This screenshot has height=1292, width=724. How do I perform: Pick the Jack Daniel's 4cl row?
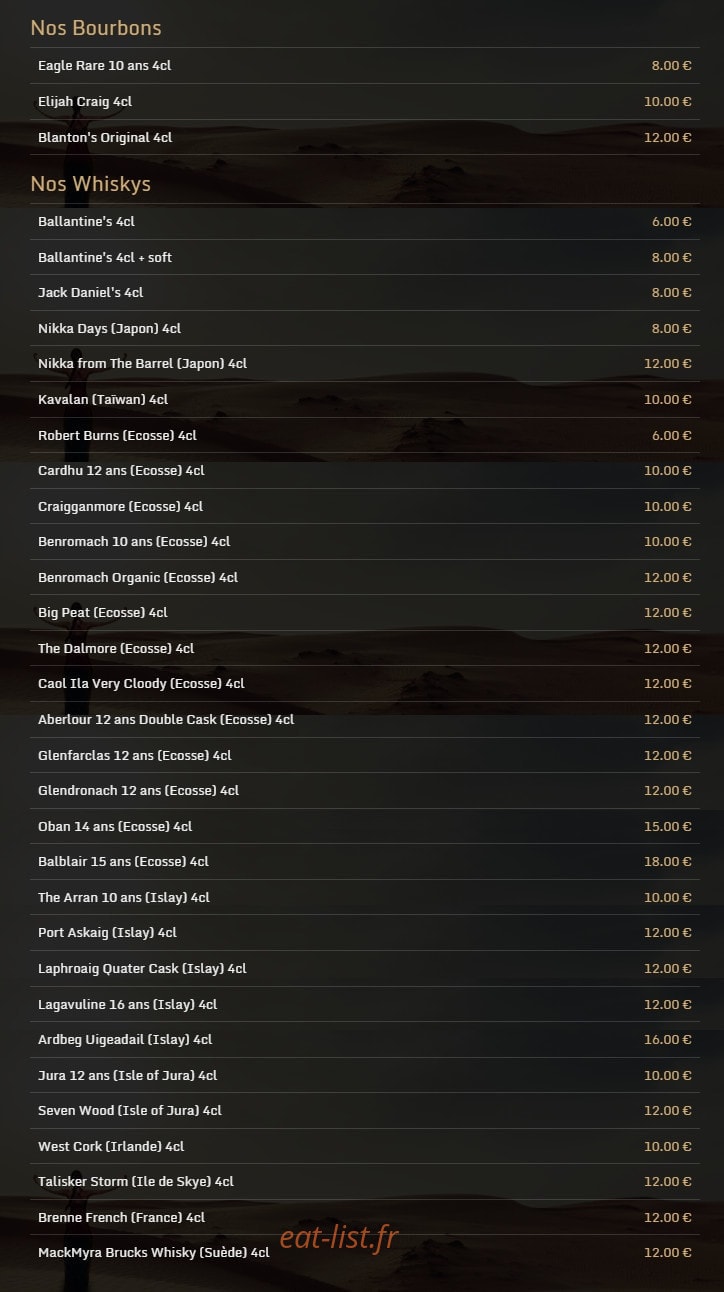pyautogui.click(x=365, y=293)
